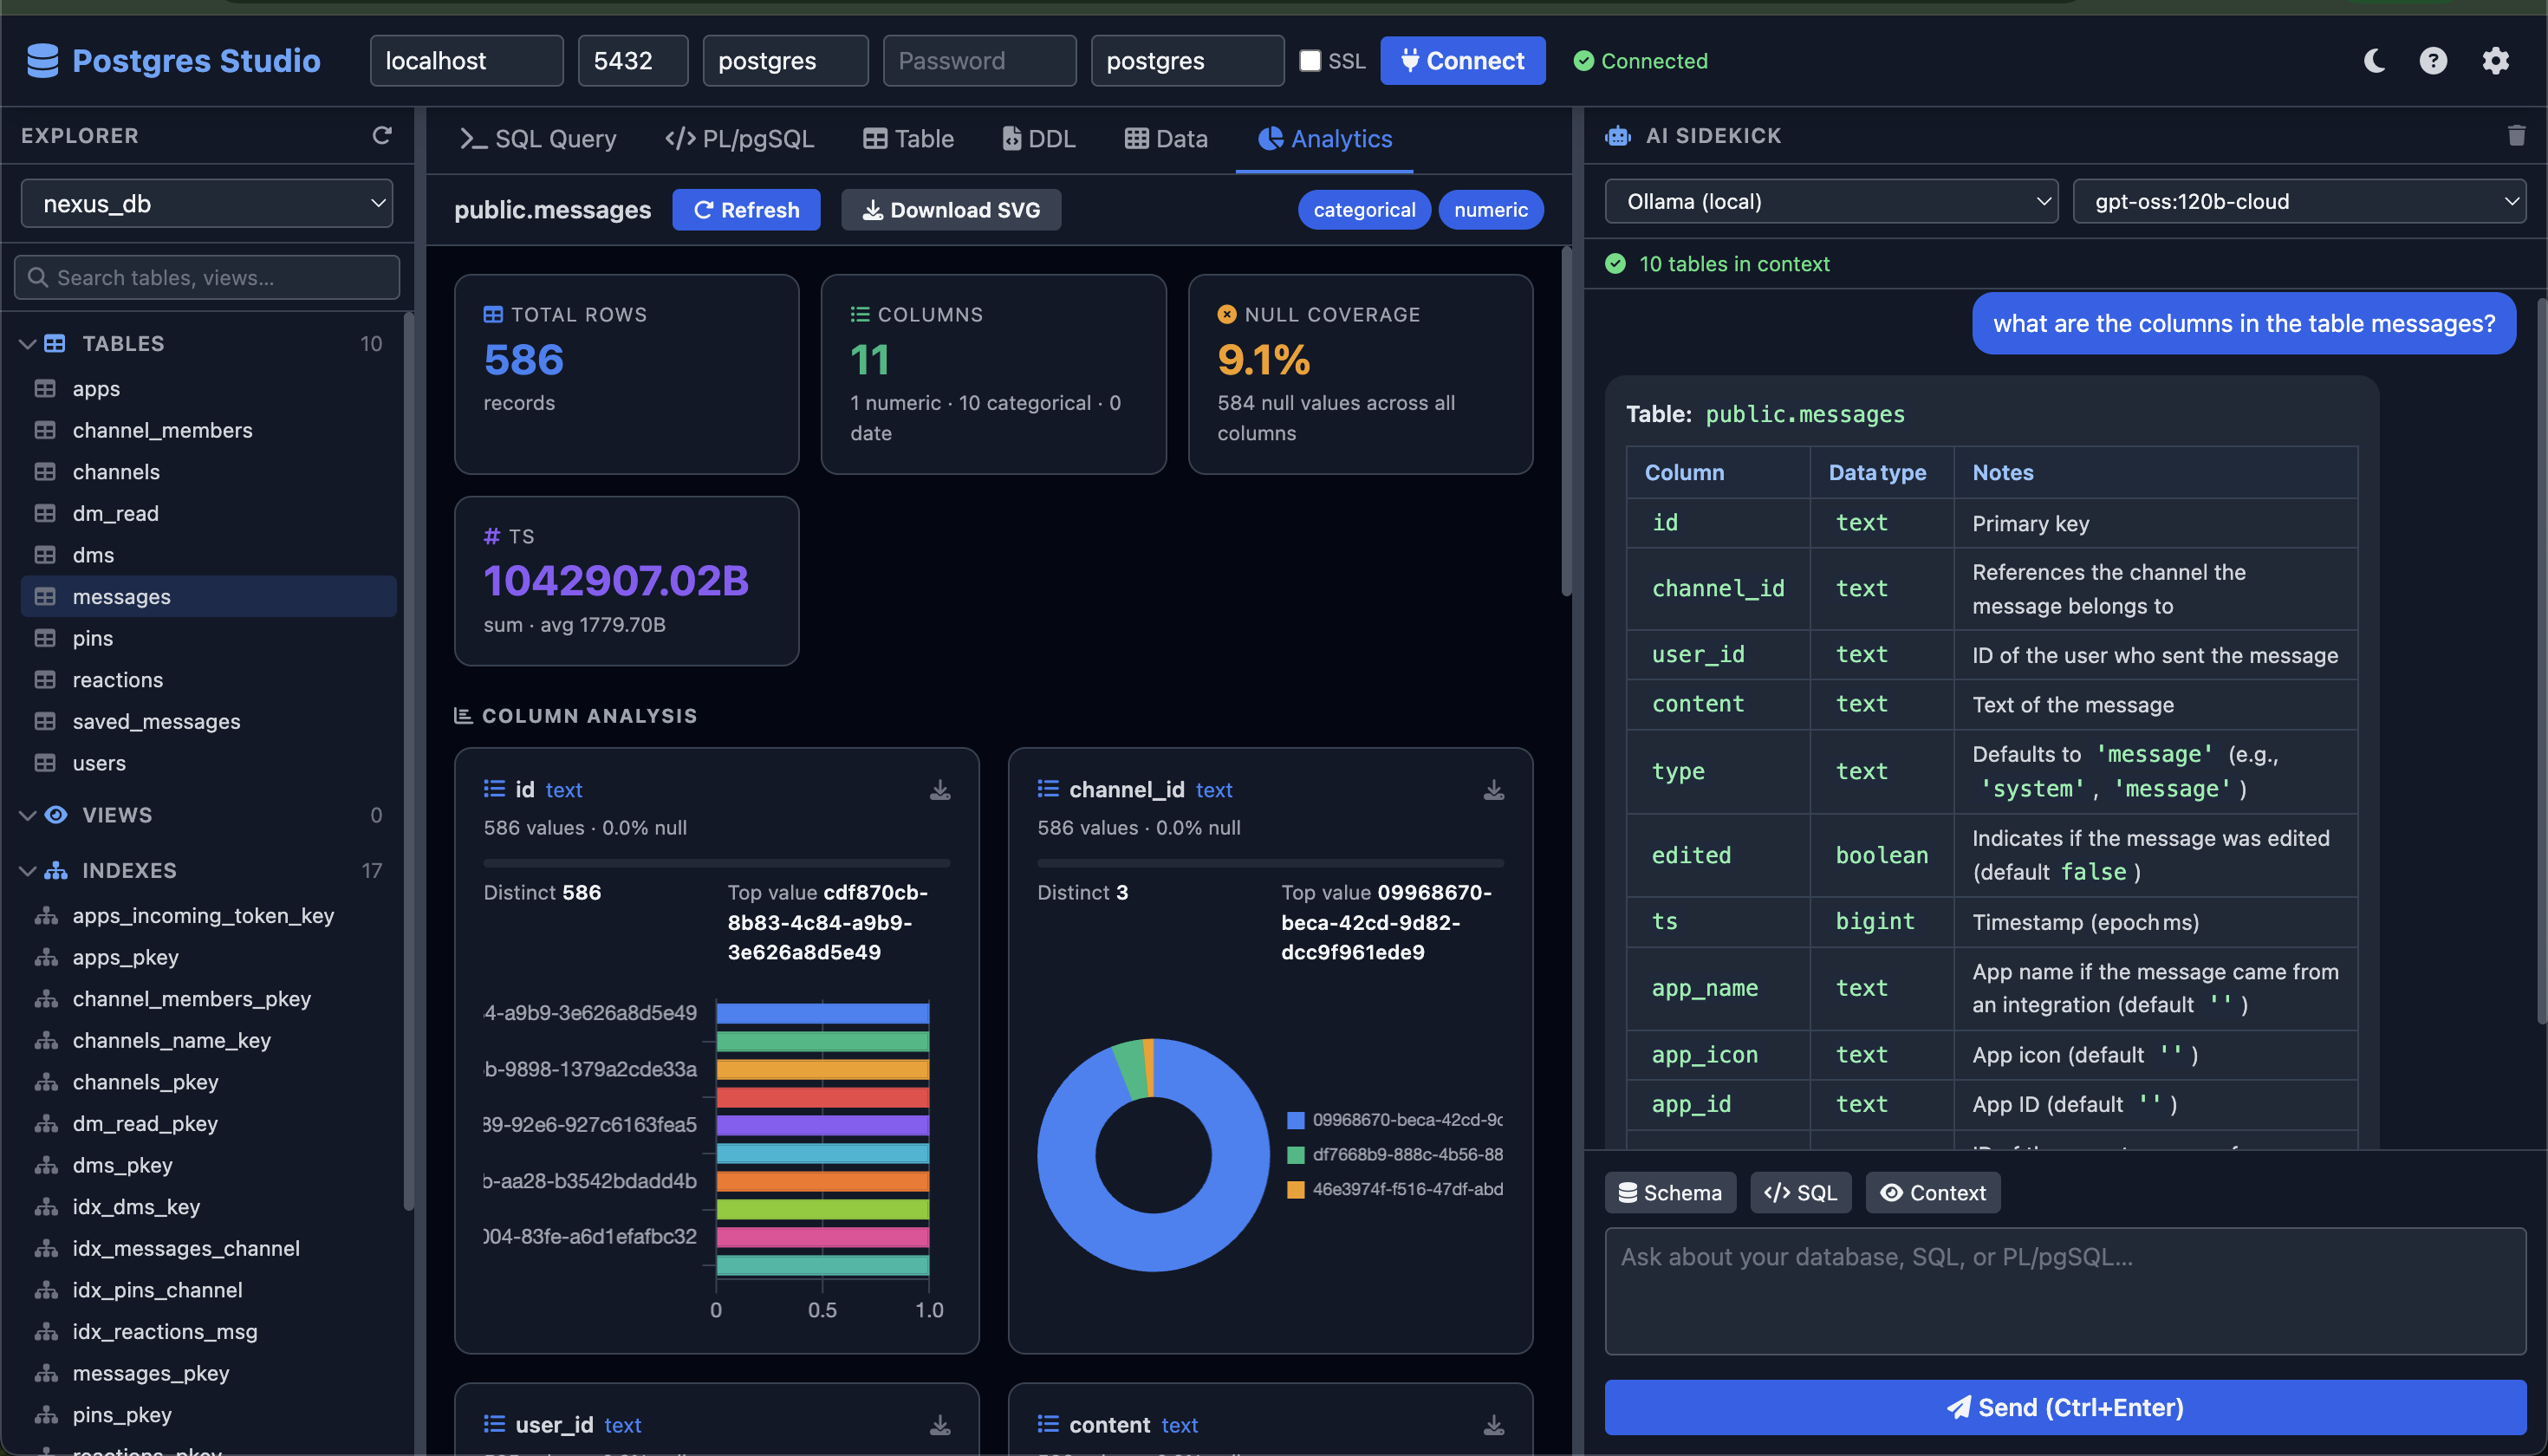Download the id column chart
This screenshot has width=2548, height=1456.
(940, 790)
